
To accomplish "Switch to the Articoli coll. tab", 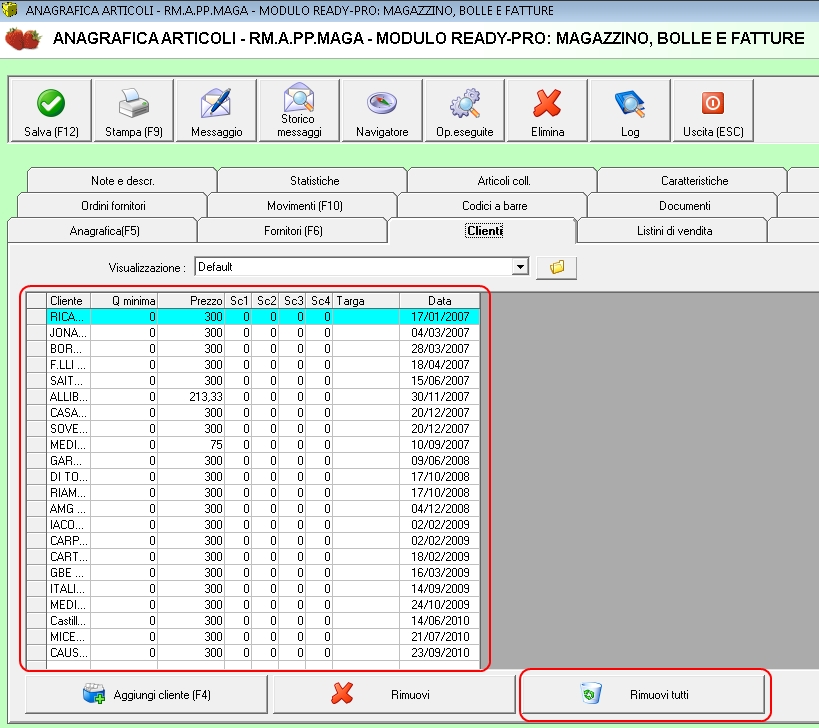I will [504, 181].
